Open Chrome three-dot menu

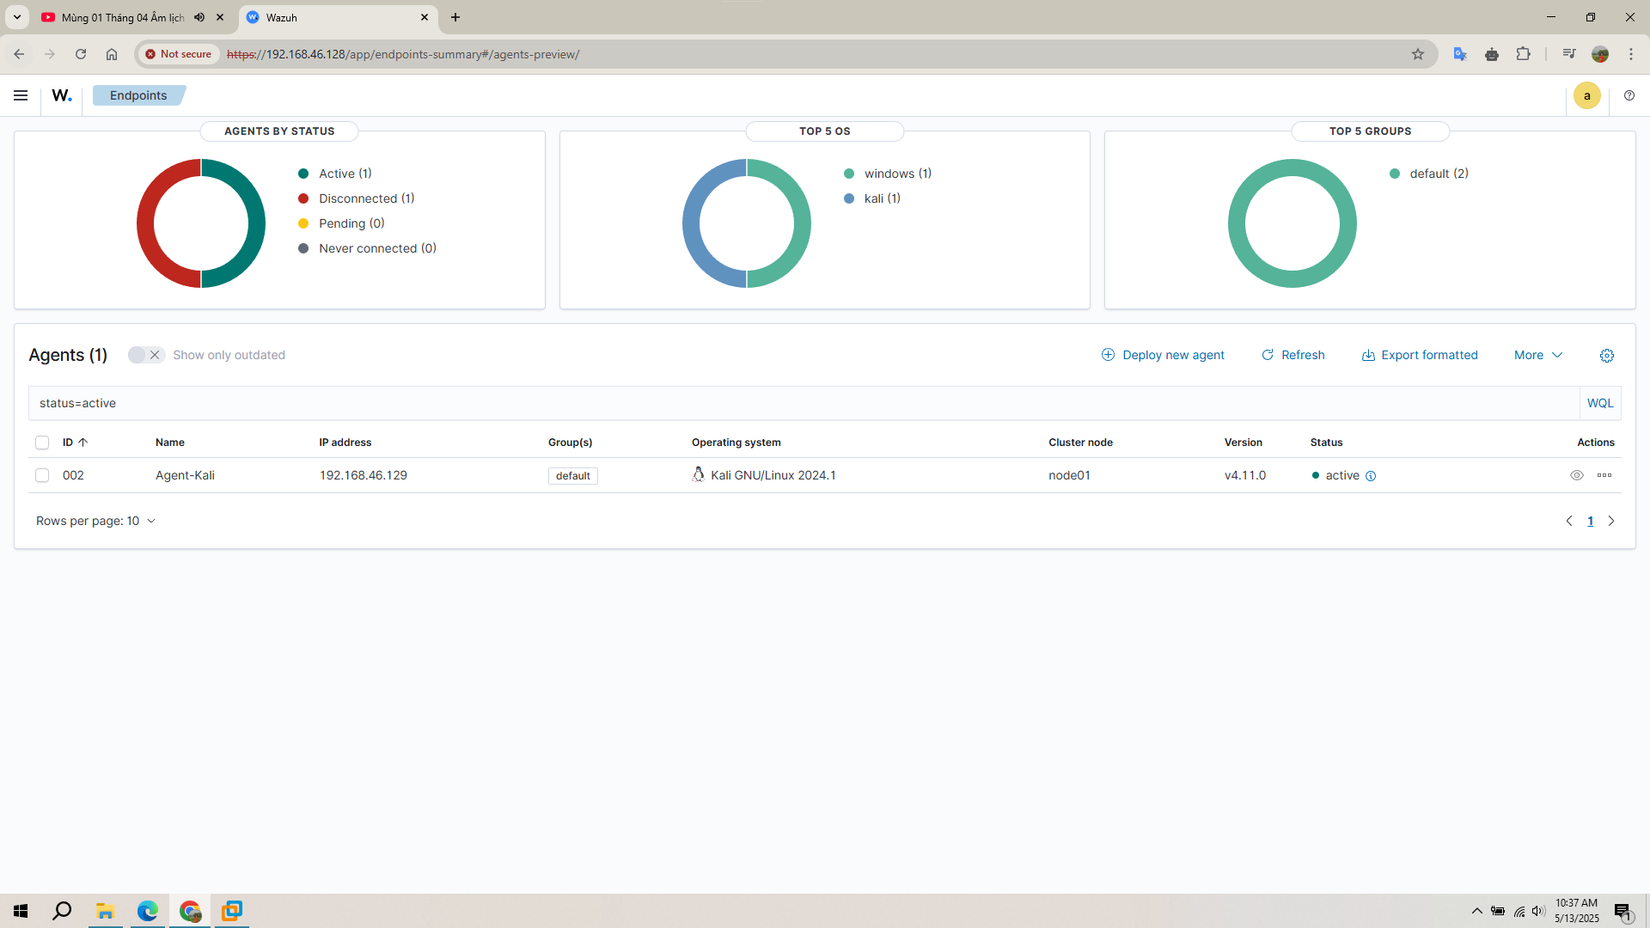(1631, 54)
